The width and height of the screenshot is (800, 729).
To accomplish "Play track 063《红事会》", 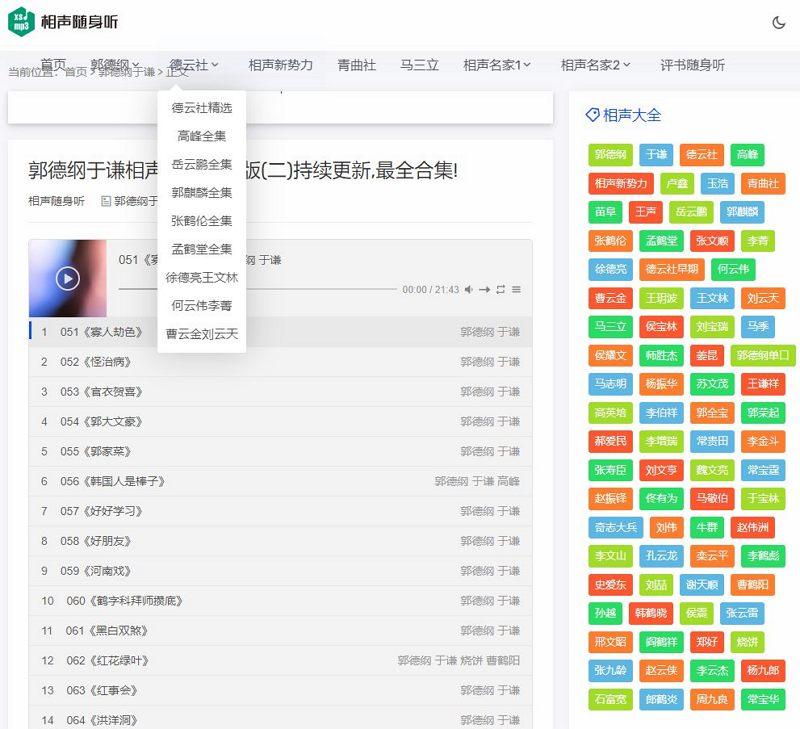I will (281, 691).
